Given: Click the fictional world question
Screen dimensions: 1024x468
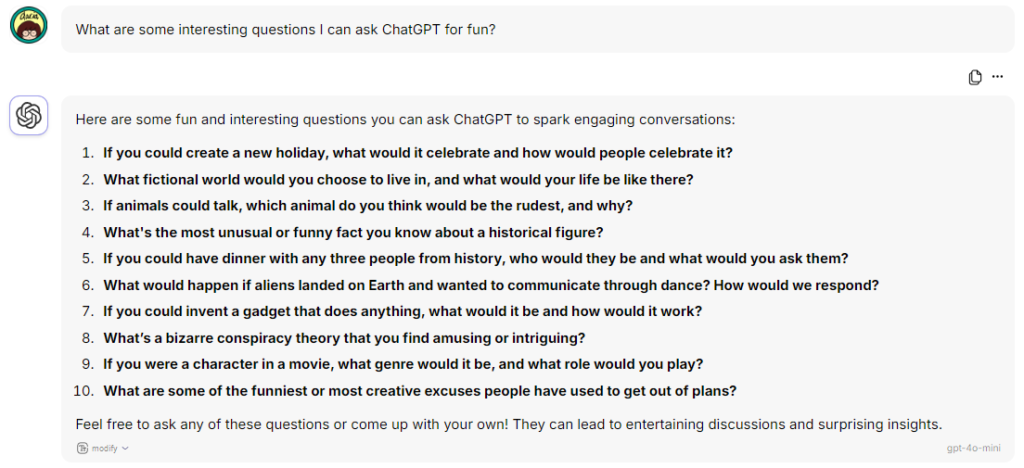Looking at the screenshot, I should coord(398,179).
